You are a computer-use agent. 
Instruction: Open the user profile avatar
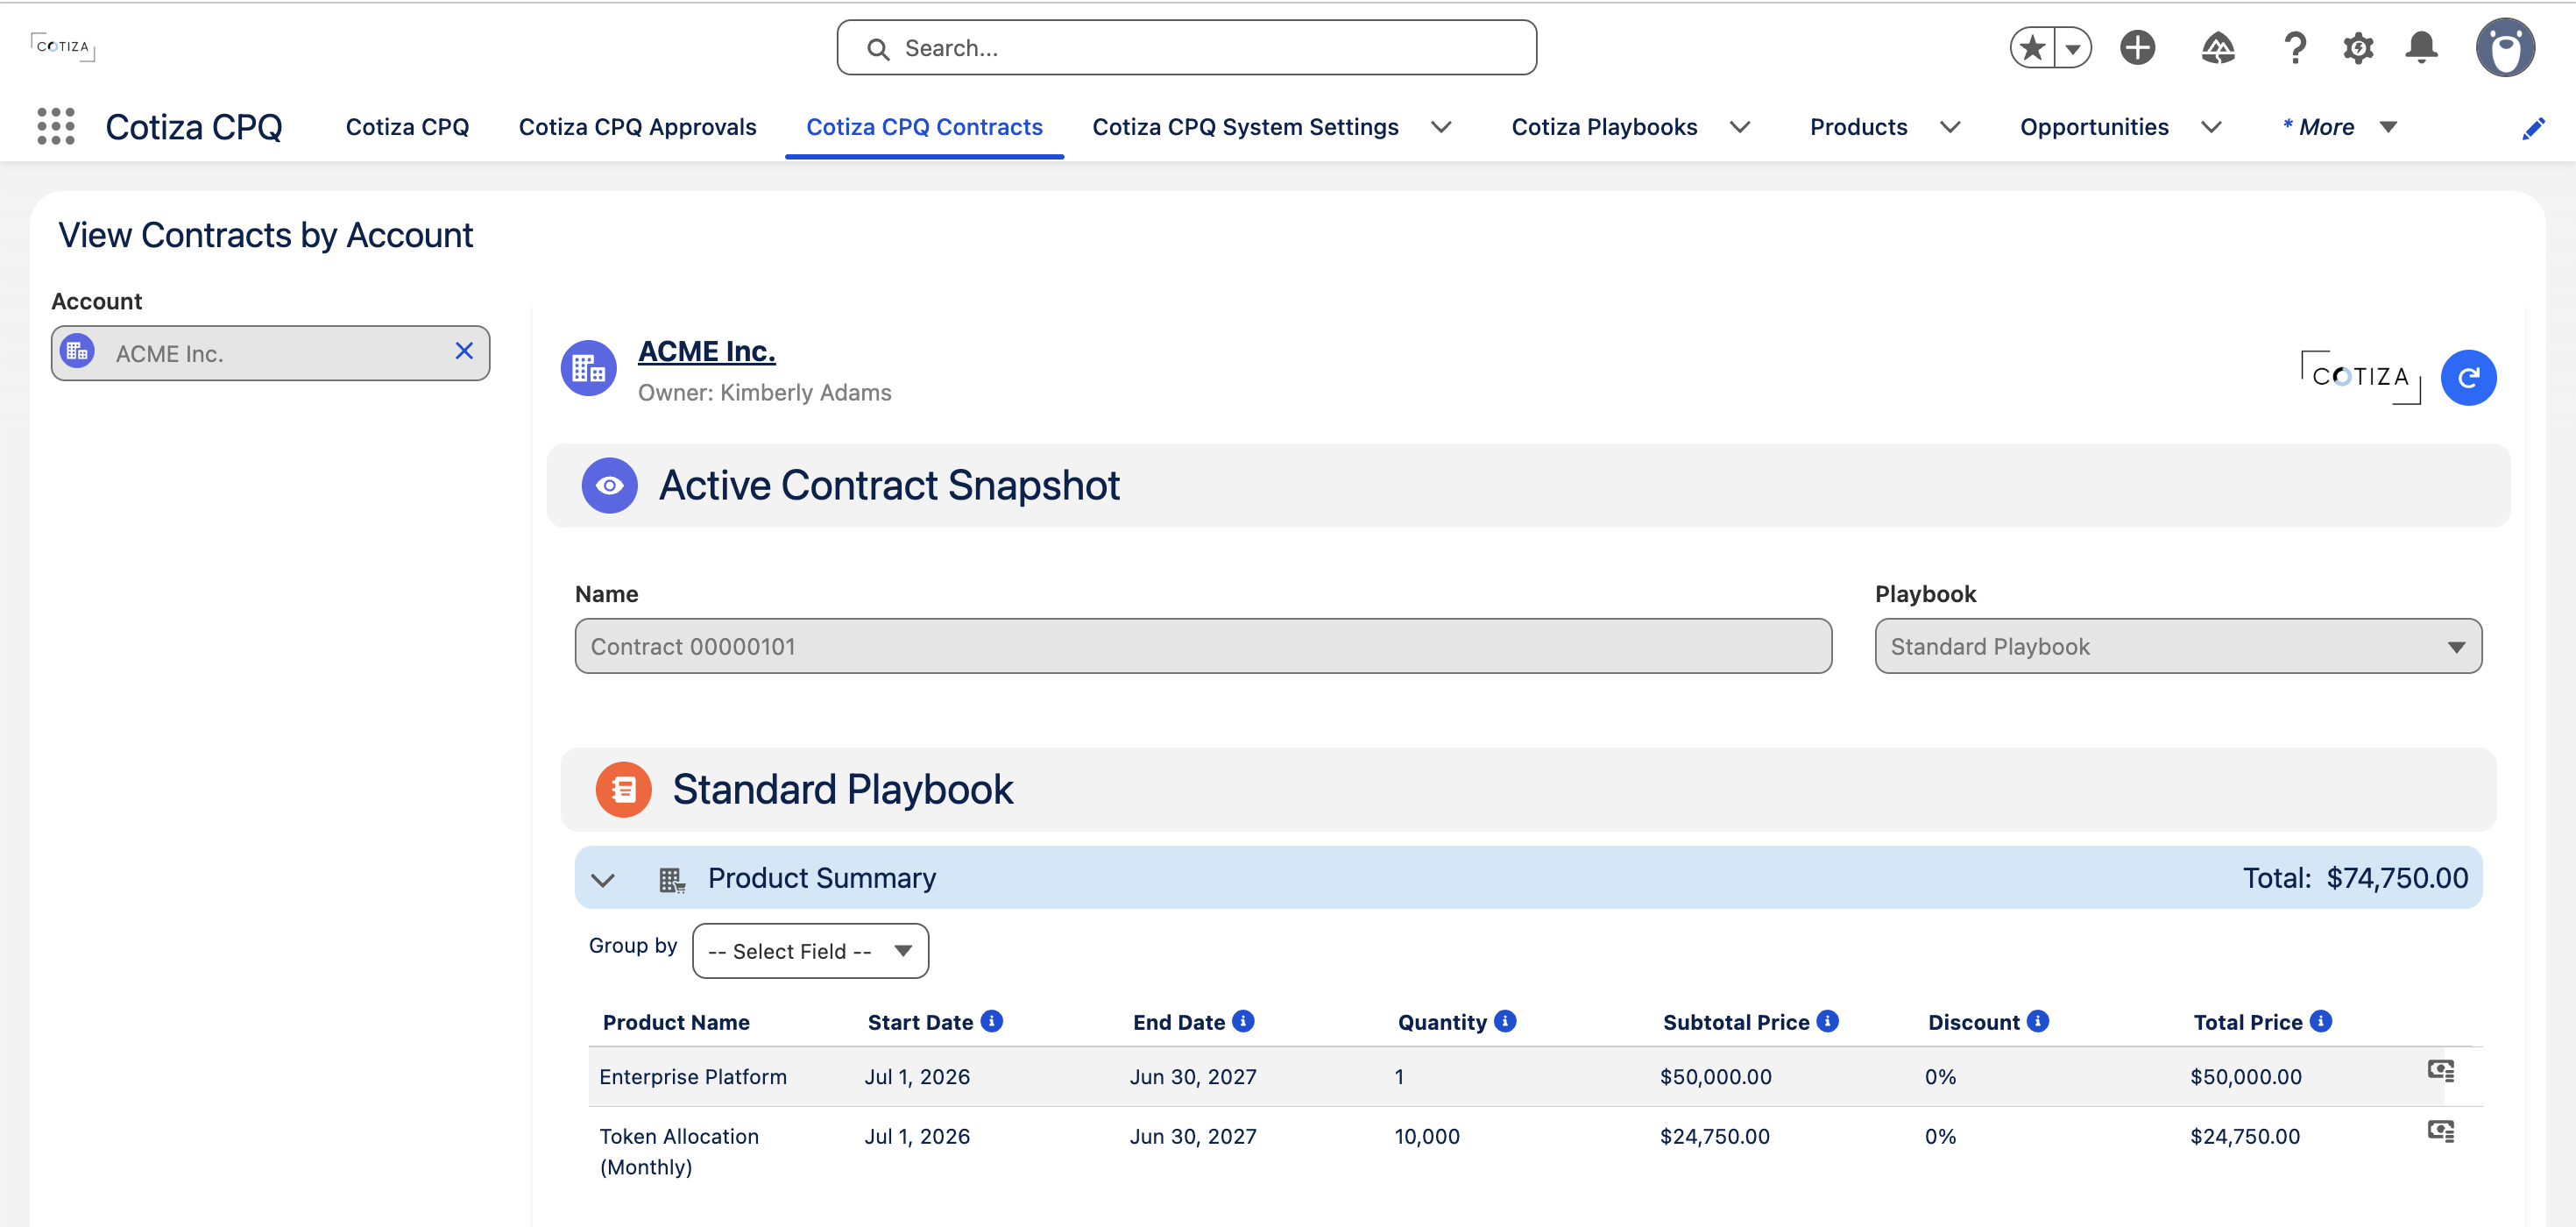pos(2505,47)
